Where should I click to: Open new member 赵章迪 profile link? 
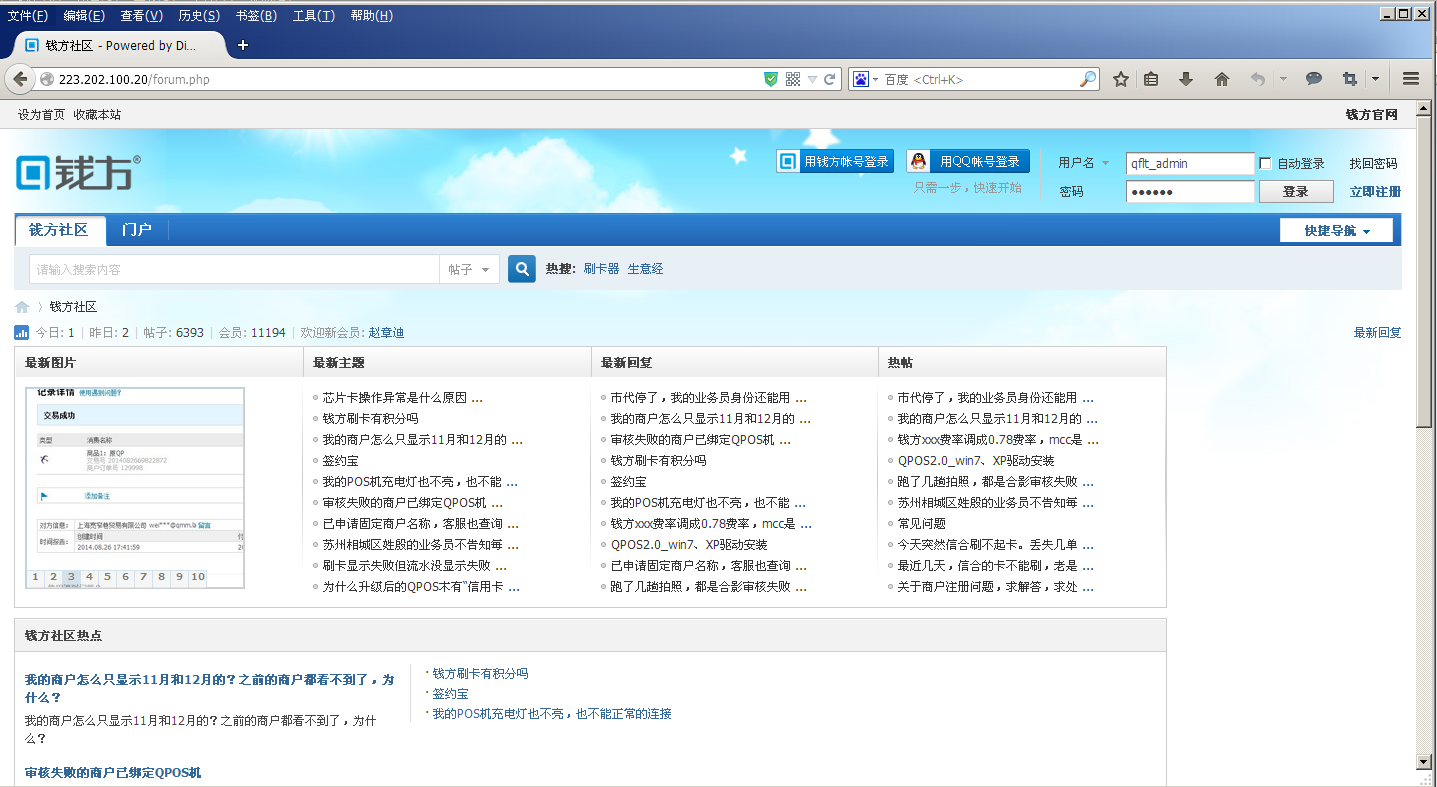pos(386,333)
